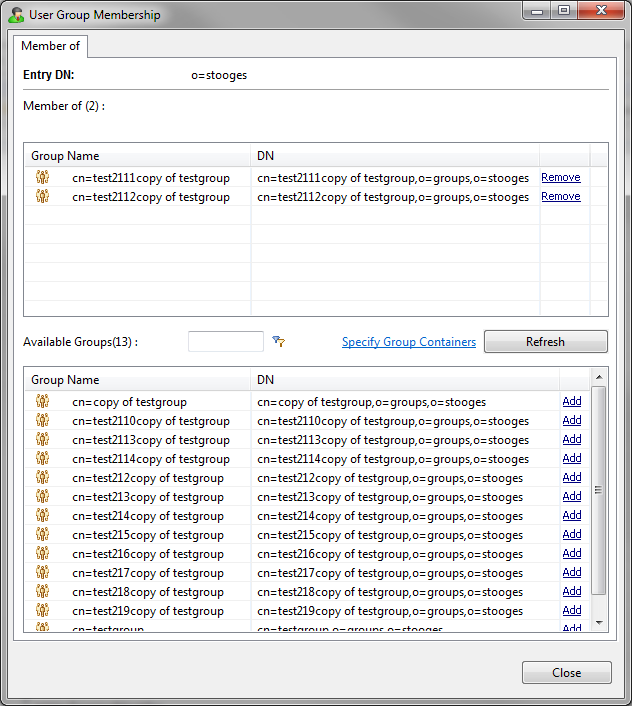The width and height of the screenshot is (632, 706).
Task: Click group icon for cn=test2112copy of testgroup
Action: [x=42, y=197]
